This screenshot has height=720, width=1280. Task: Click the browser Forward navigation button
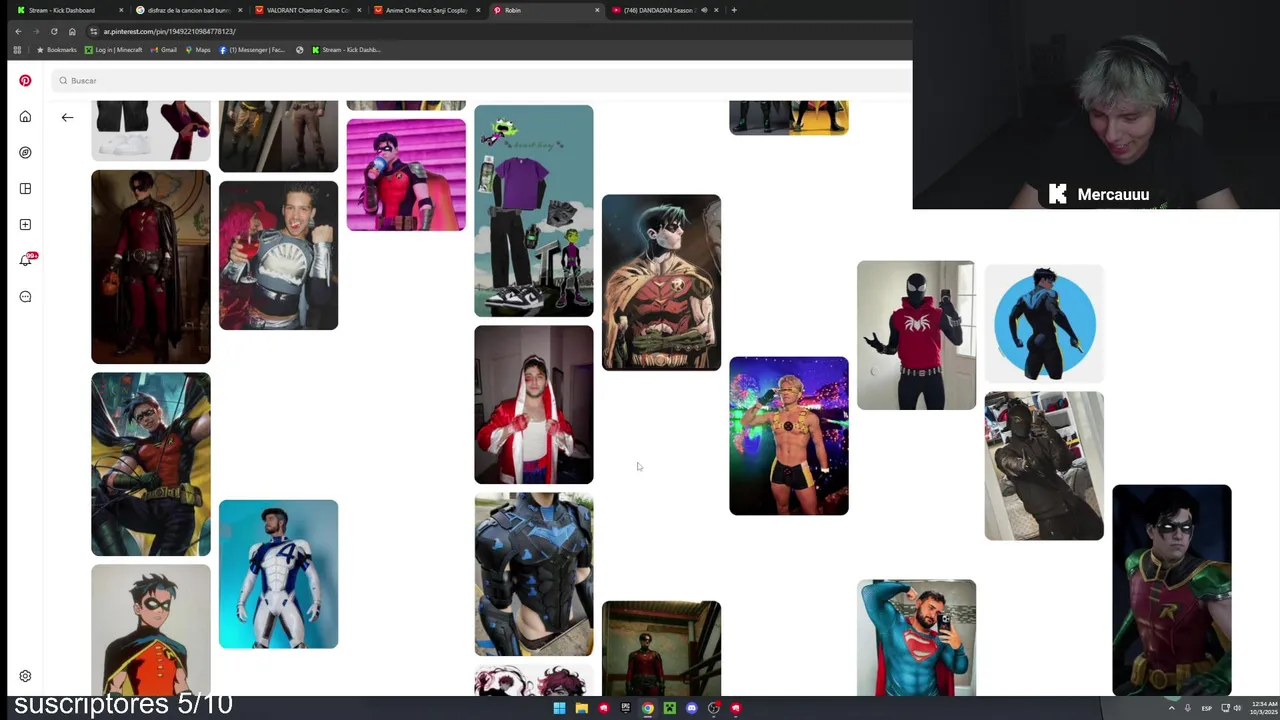click(x=36, y=31)
